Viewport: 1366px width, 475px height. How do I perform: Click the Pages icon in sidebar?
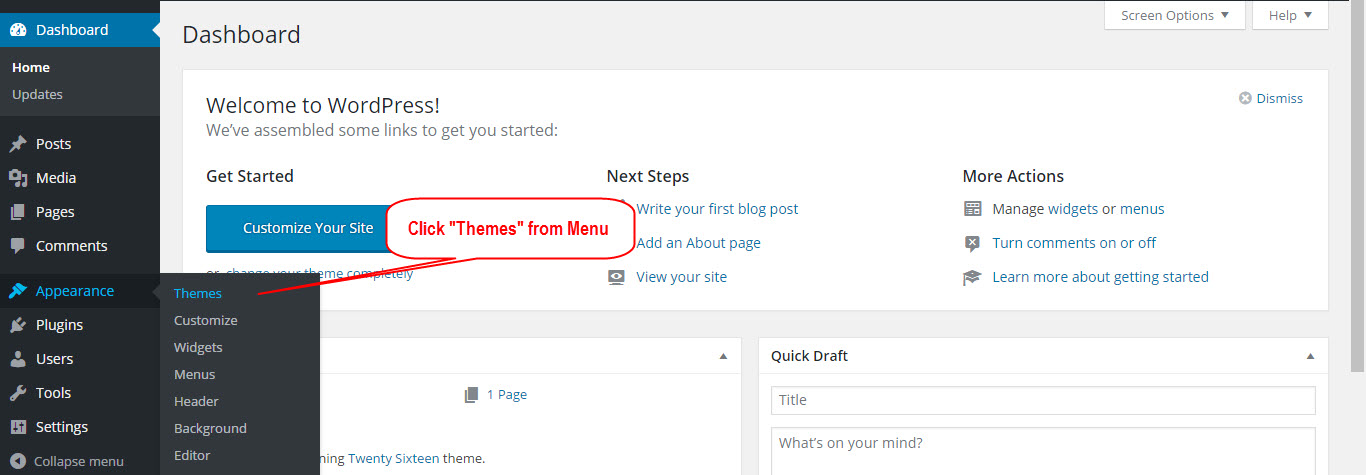[x=18, y=212]
